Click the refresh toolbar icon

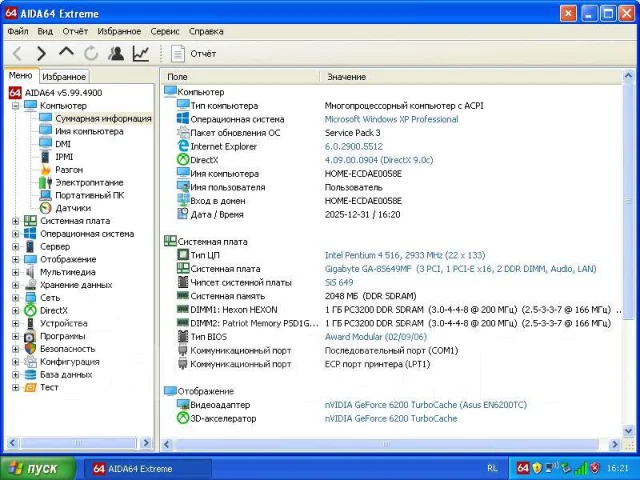(91, 53)
